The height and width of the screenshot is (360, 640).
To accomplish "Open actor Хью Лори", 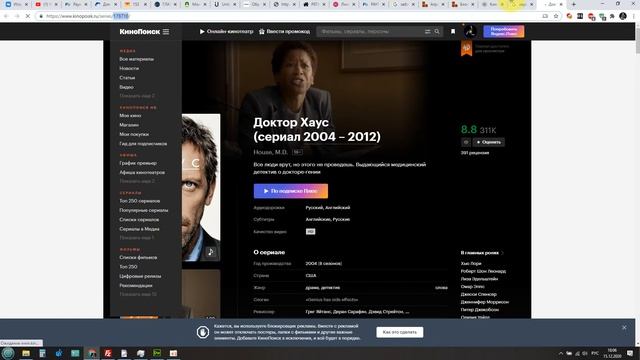I will click(x=471, y=264).
